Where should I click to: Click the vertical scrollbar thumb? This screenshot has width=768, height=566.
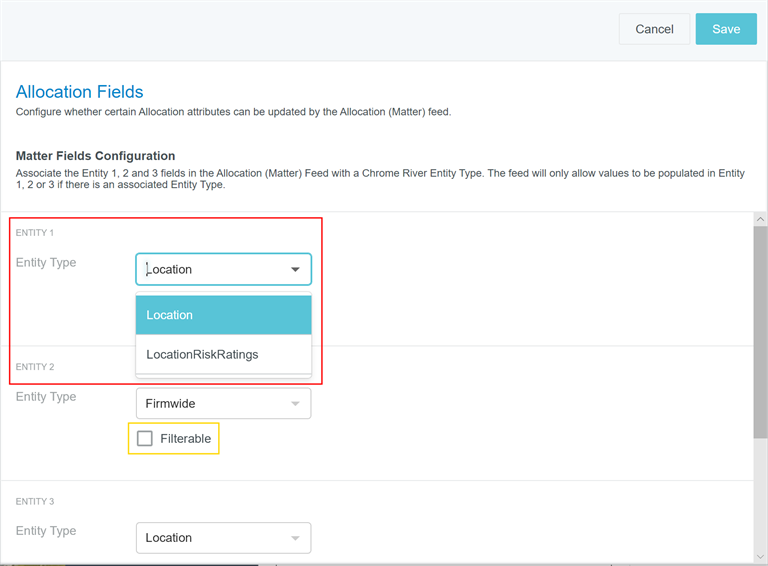(x=760, y=330)
